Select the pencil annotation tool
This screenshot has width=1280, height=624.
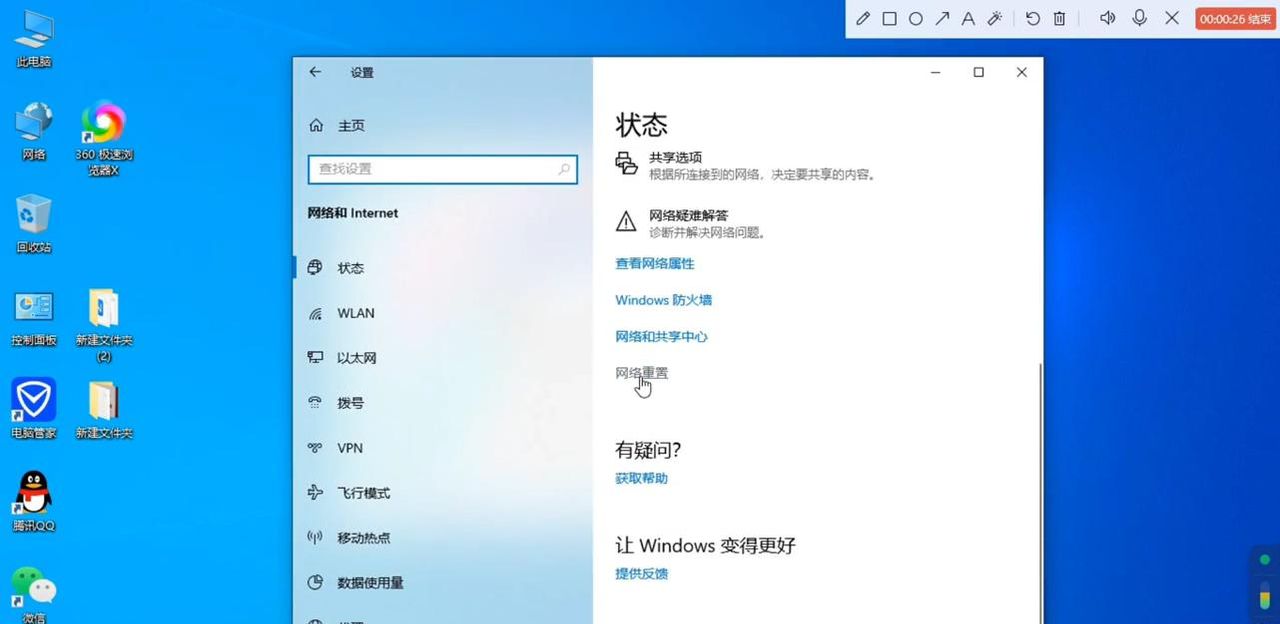coord(862,18)
